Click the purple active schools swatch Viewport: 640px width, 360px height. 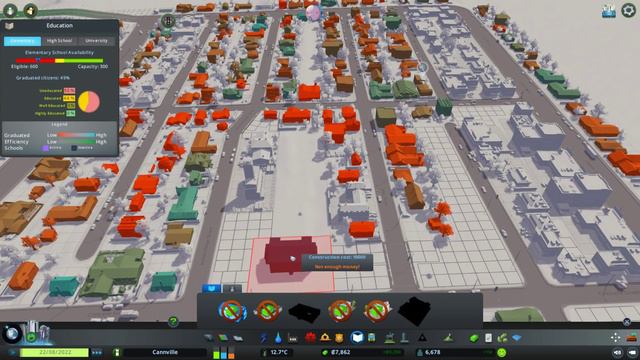(45, 148)
